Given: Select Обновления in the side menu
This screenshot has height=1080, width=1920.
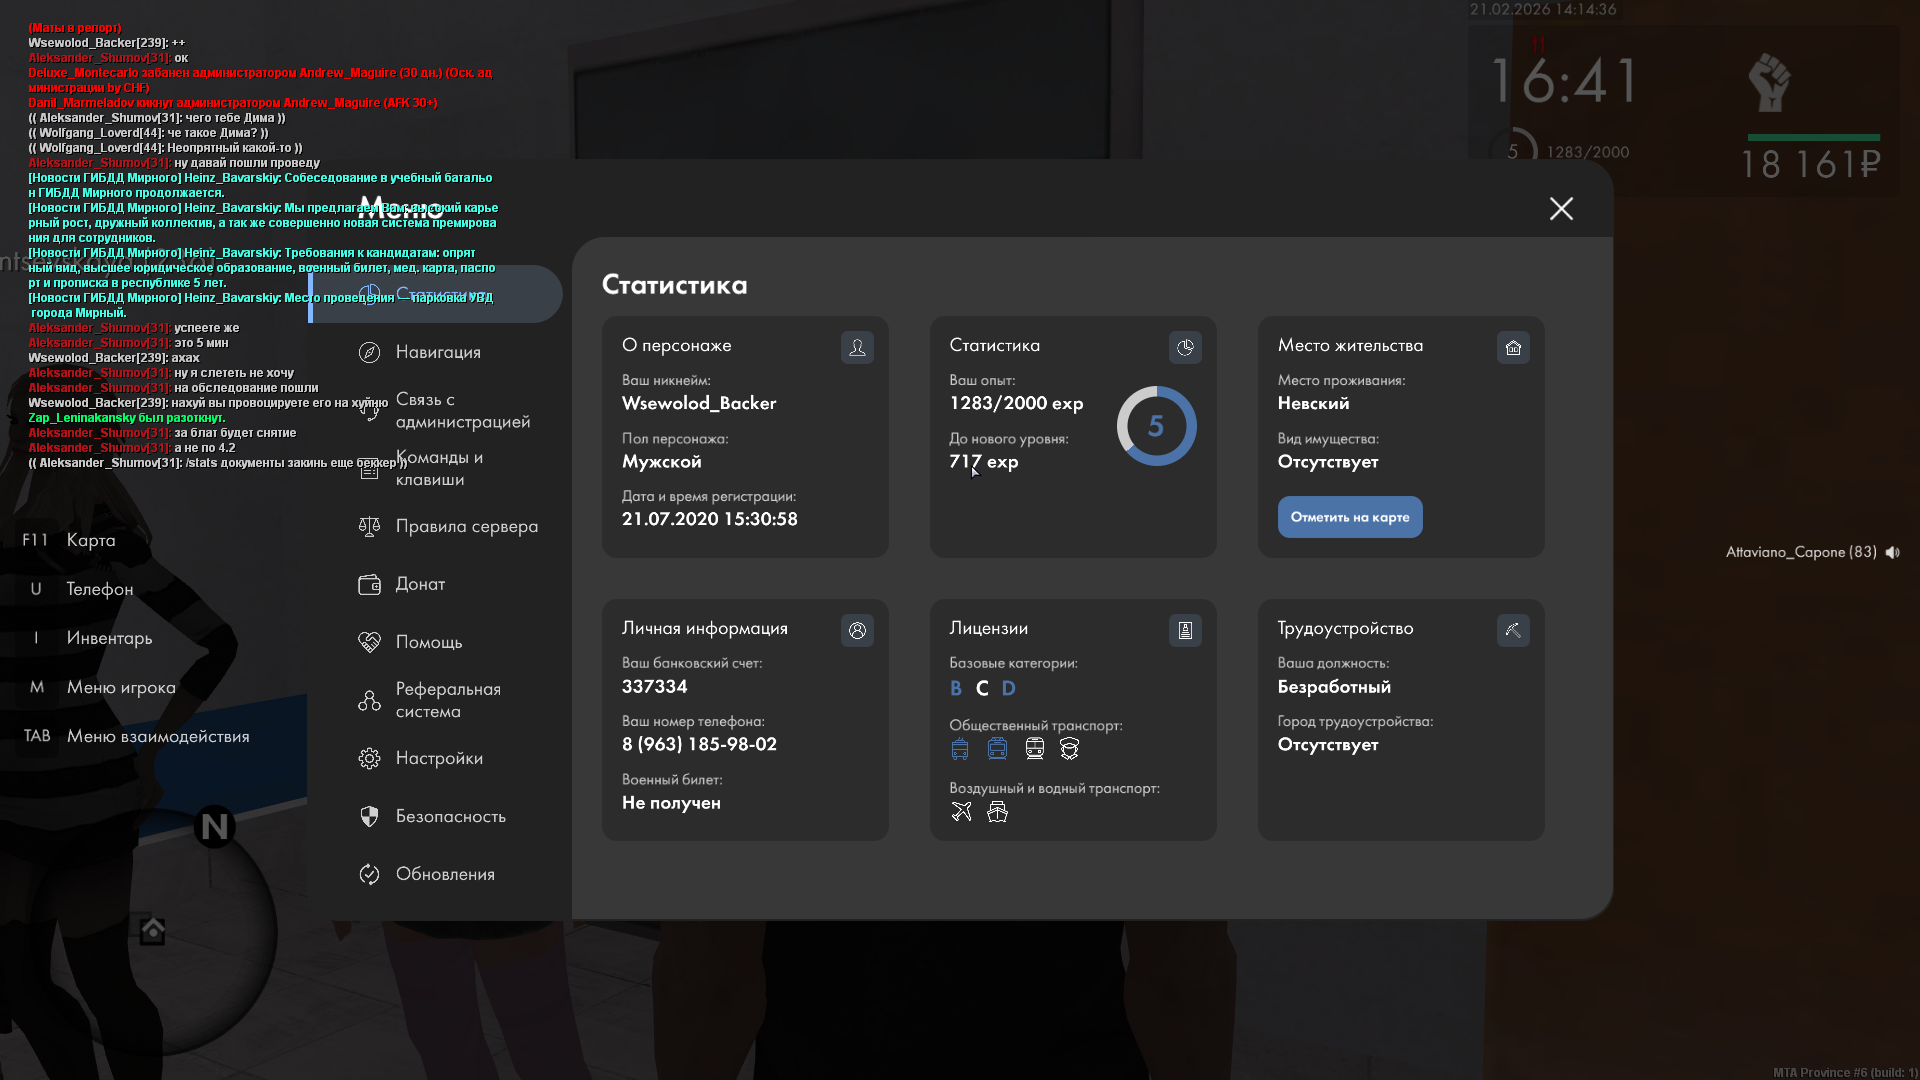Looking at the screenshot, I should 445,874.
